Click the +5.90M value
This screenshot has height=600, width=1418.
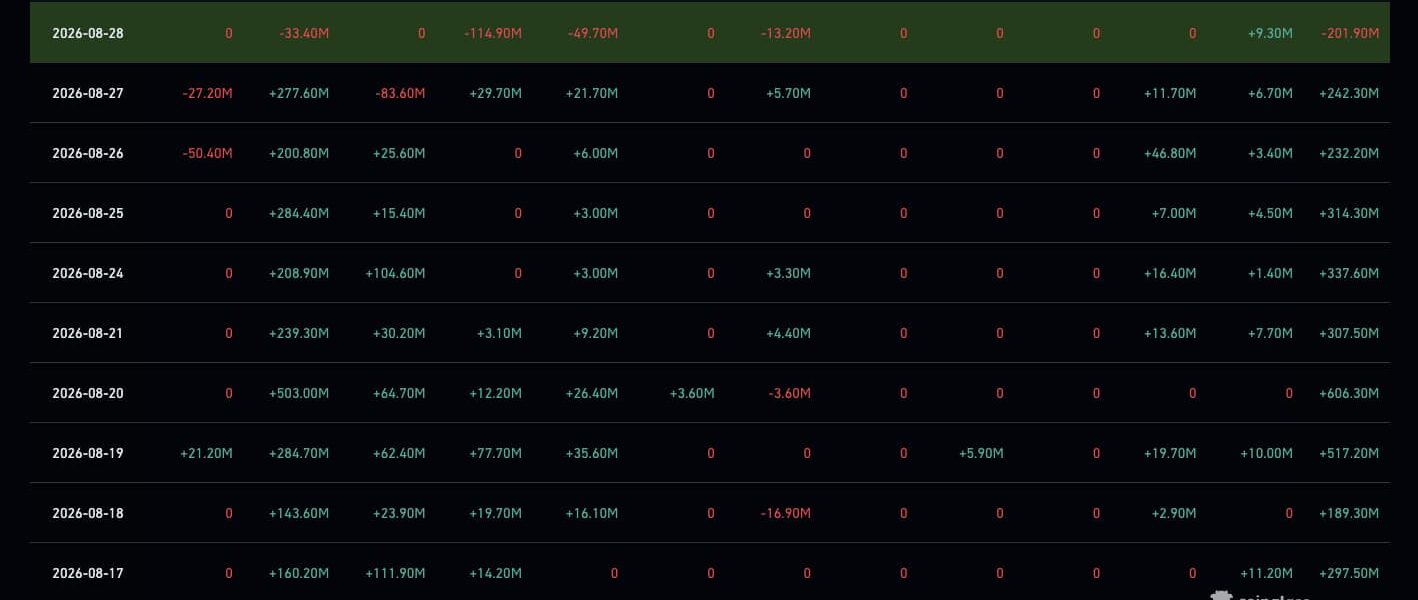[x=981, y=453]
